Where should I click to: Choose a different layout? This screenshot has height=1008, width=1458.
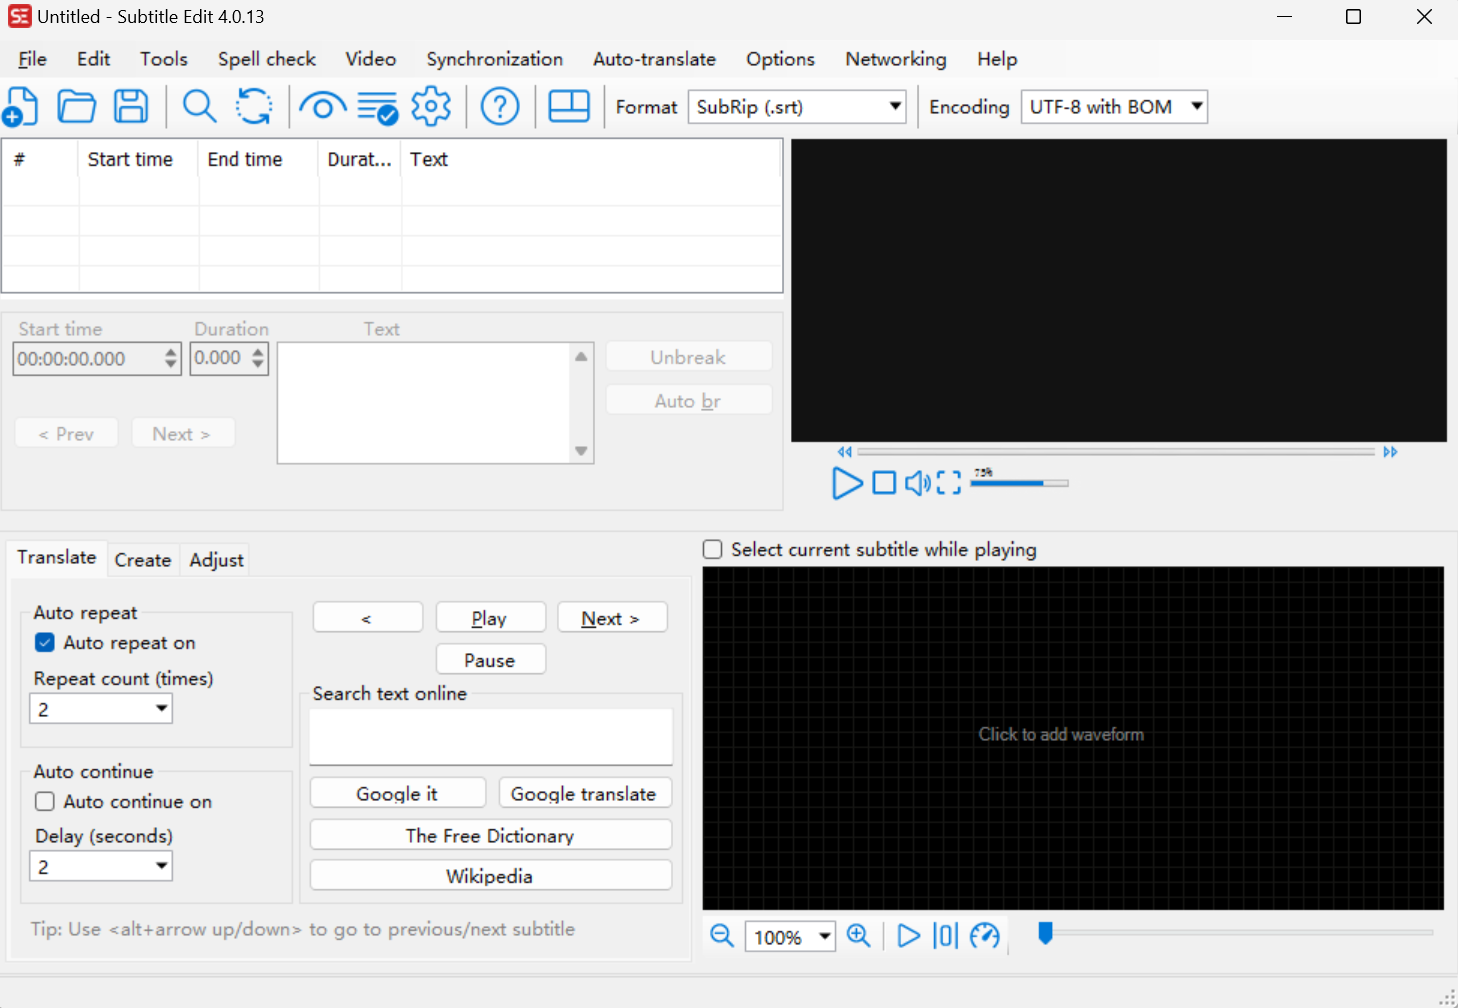click(x=569, y=106)
